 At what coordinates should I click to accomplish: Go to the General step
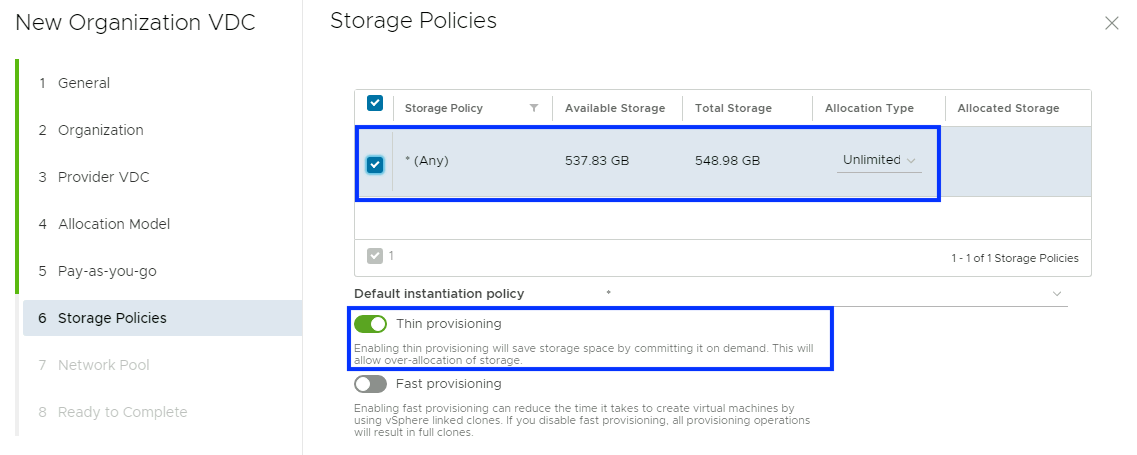84,83
